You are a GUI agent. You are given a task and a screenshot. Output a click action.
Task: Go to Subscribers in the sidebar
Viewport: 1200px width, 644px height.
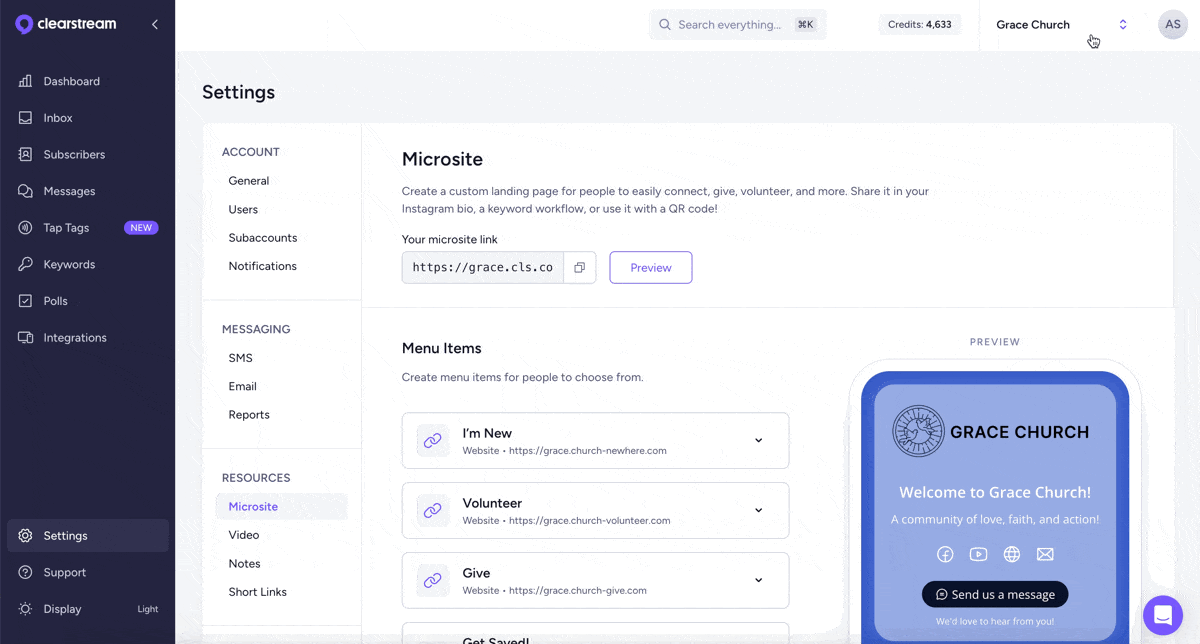coord(74,155)
